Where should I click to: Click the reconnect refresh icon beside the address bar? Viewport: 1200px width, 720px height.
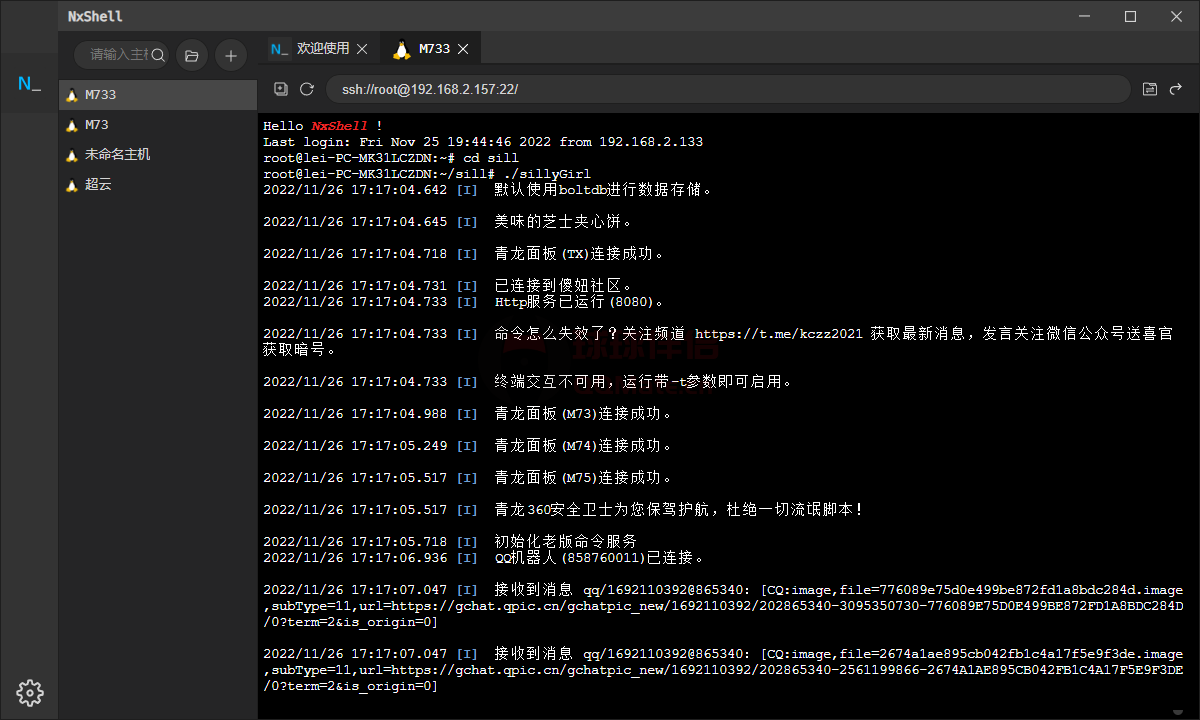point(307,89)
